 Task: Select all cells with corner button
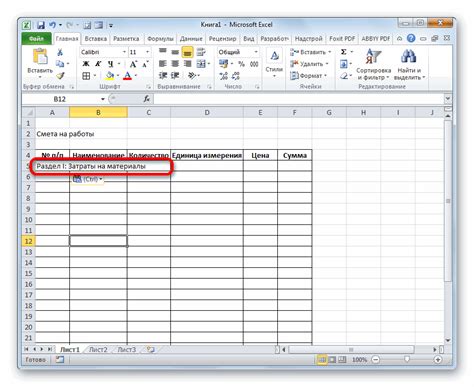(28, 113)
